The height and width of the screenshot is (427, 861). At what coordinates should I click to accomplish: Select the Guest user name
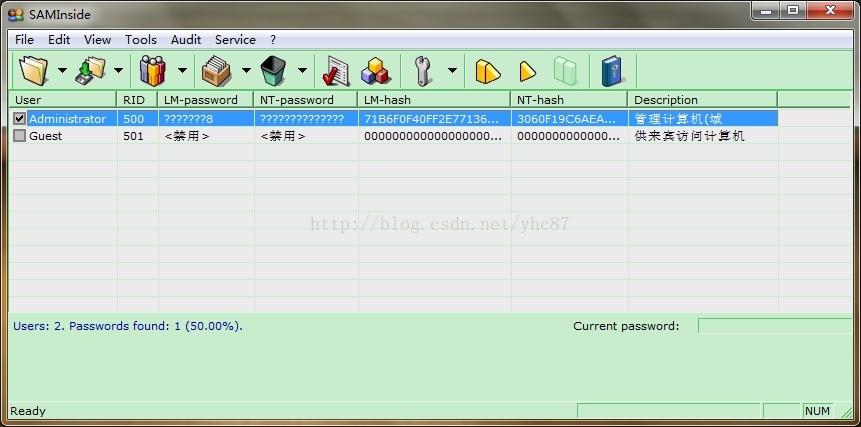coord(46,136)
